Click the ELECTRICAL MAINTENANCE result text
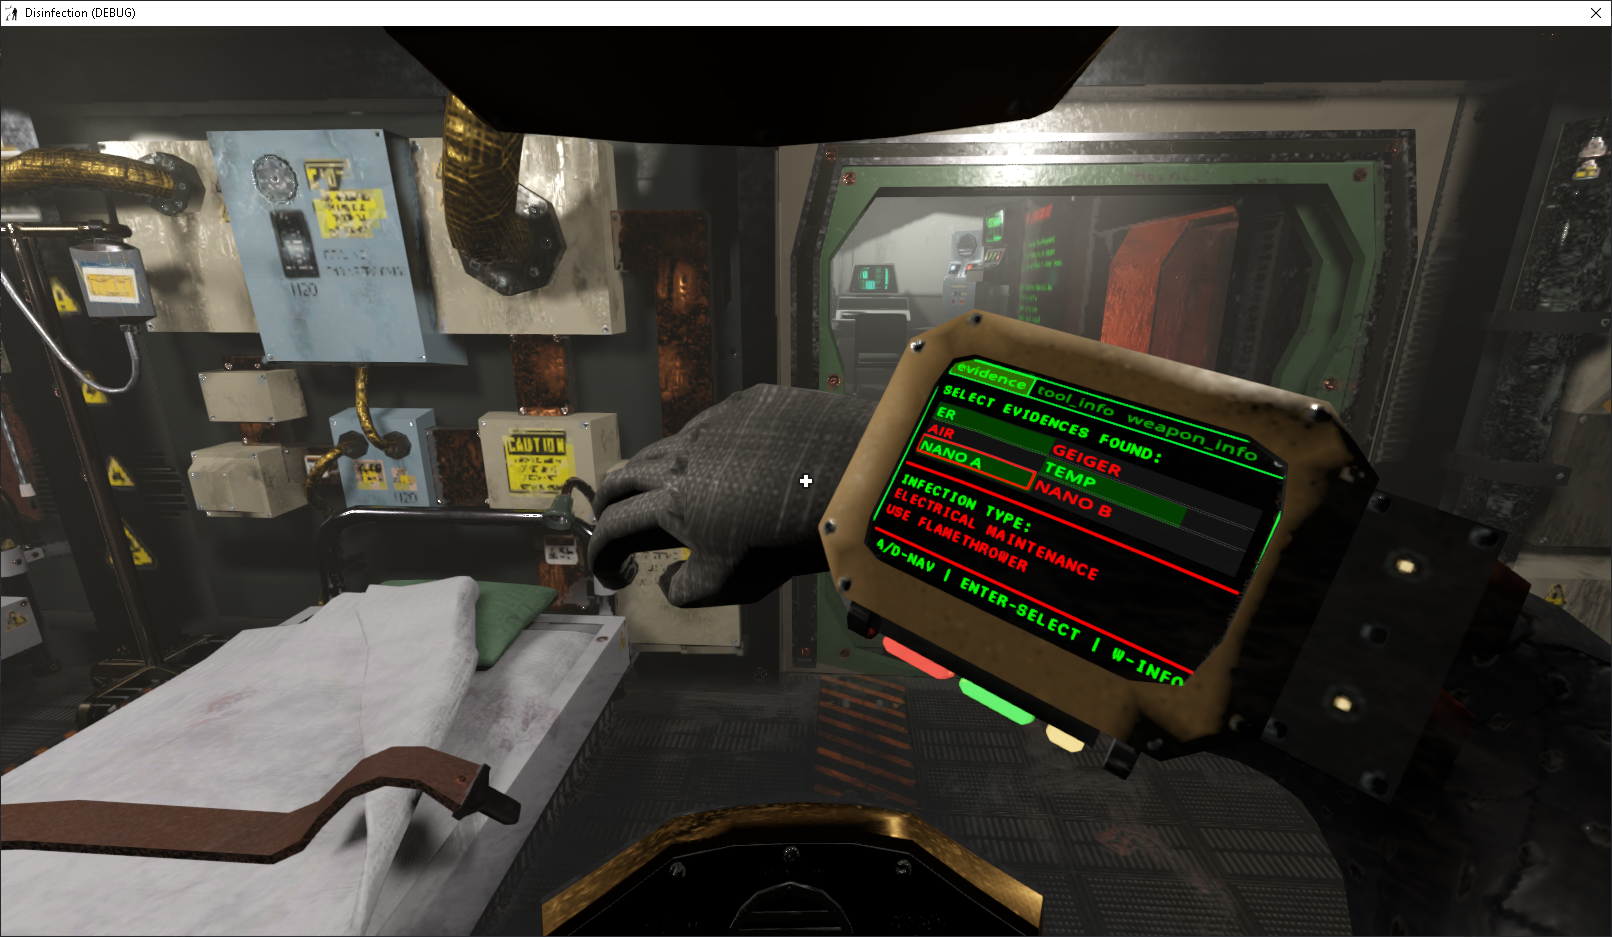The image size is (1612, 937). coord(995,533)
